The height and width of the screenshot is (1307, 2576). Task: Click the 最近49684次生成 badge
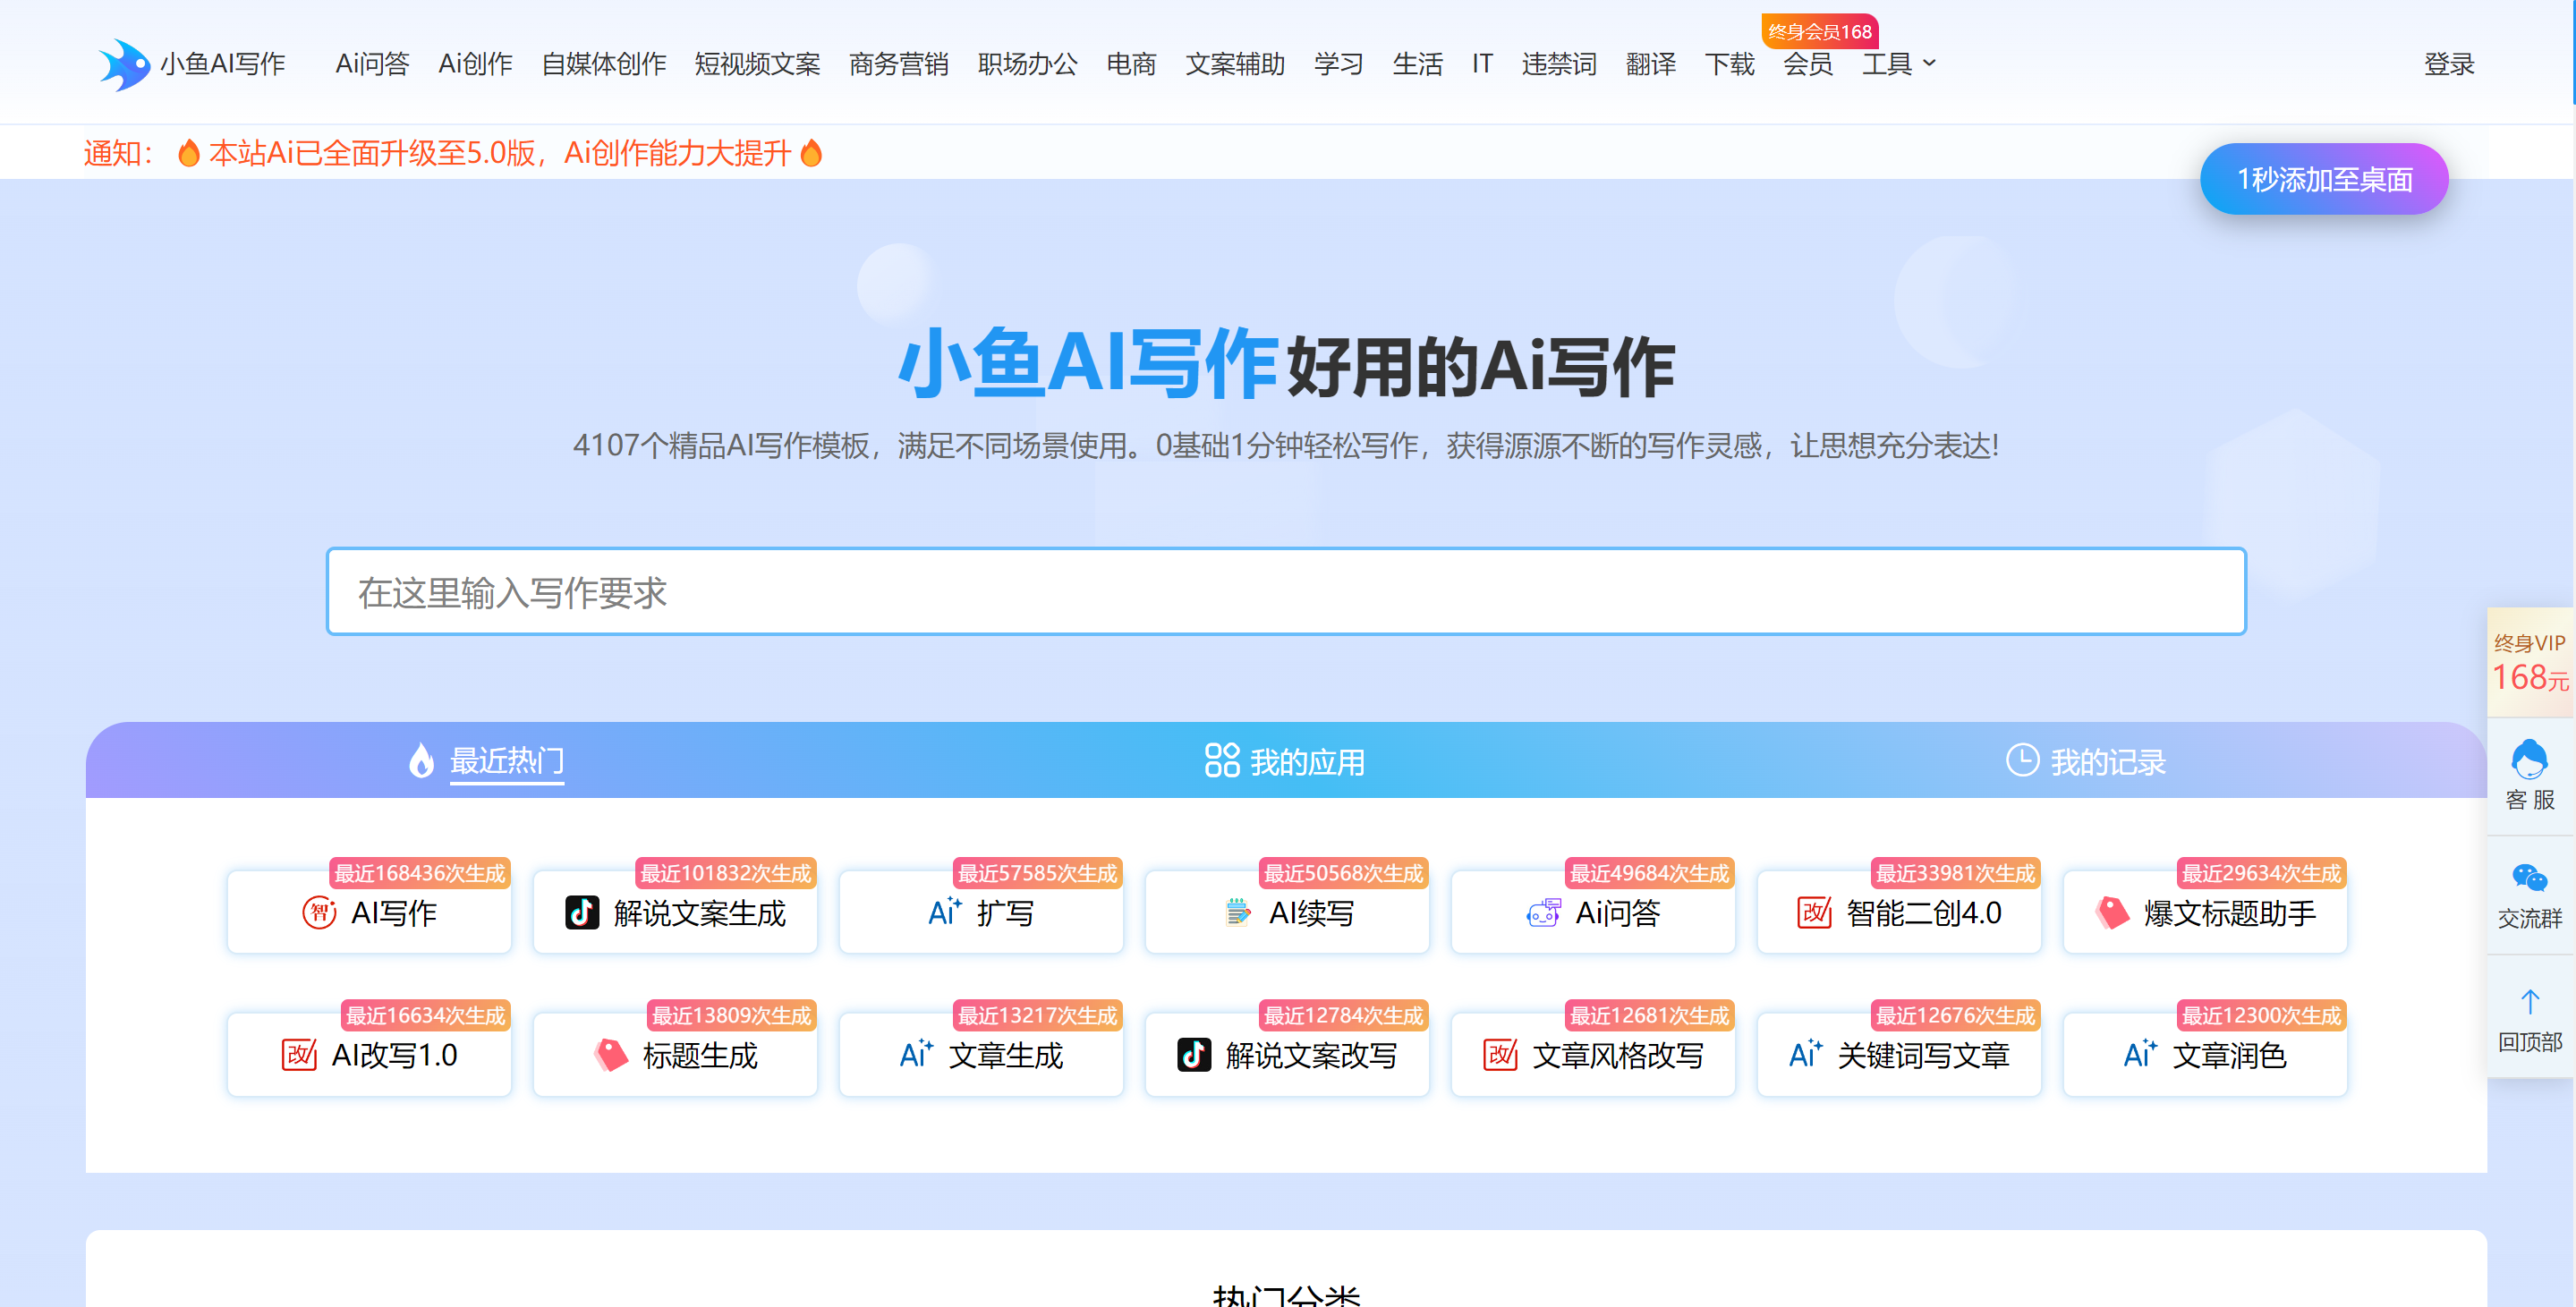click(x=1649, y=873)
